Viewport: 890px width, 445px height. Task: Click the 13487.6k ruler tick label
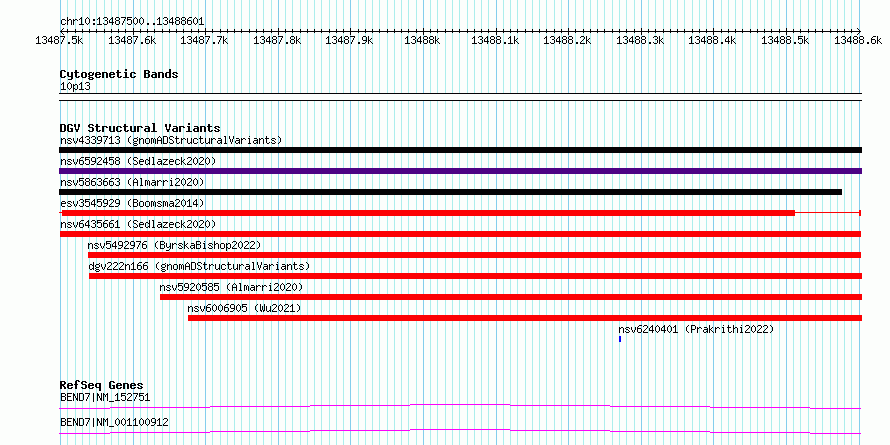(132, 40)
